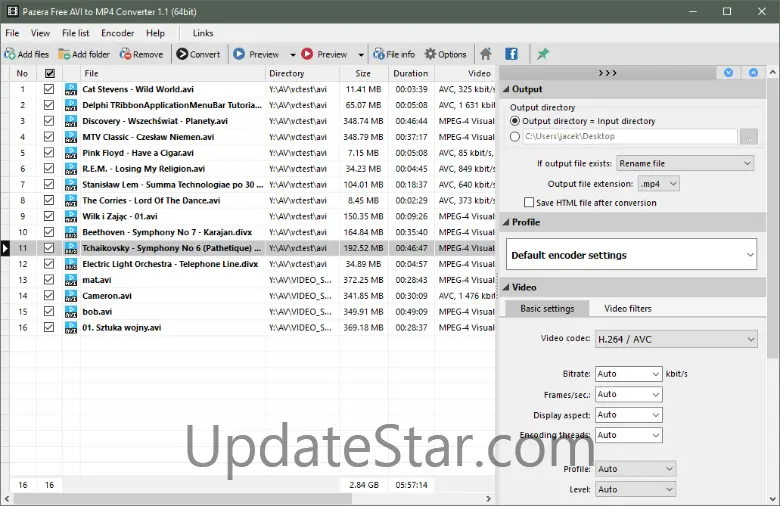This screenshot has height=506, width=780.
Task: Switch to the Basic settings tab
Action: (x=547, y=308)
